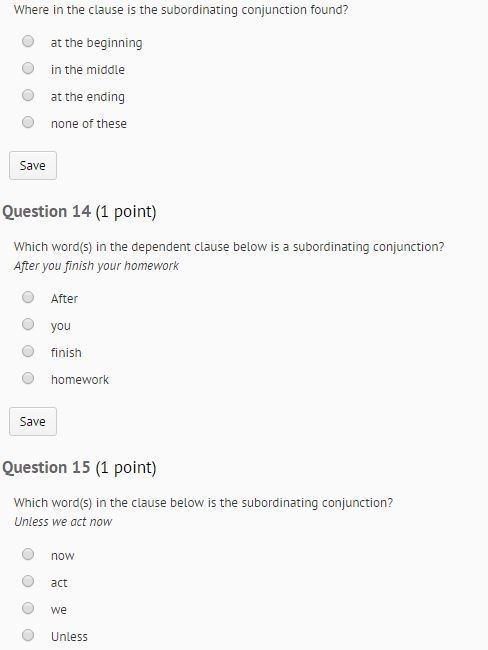Choose the 'act' answer for Question 15
This screenshot has width=488, height=650.
click(x=28, y=581)
